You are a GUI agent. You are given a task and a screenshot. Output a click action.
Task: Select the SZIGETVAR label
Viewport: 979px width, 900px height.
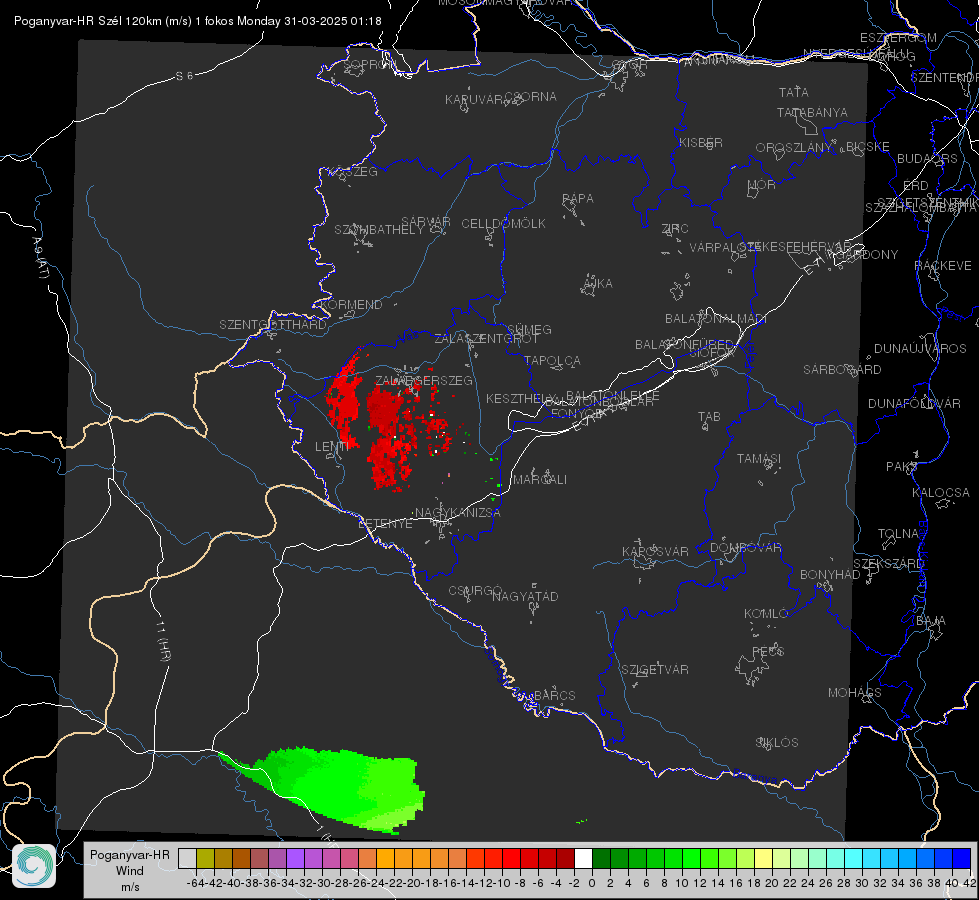point(655,670)
